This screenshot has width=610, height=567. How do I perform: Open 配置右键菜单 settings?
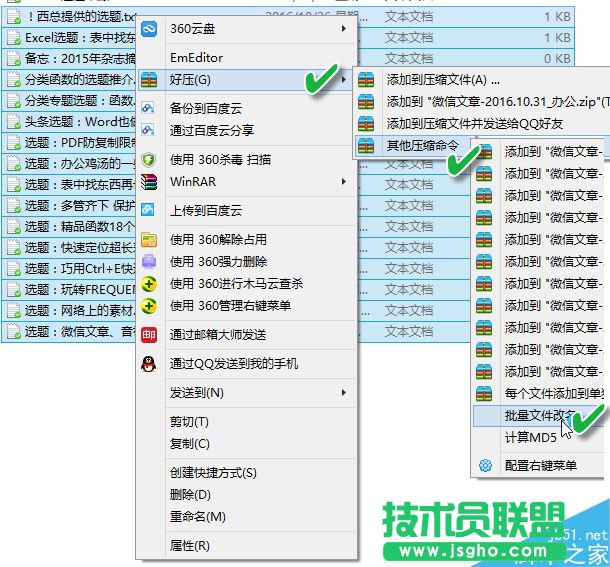541,465
